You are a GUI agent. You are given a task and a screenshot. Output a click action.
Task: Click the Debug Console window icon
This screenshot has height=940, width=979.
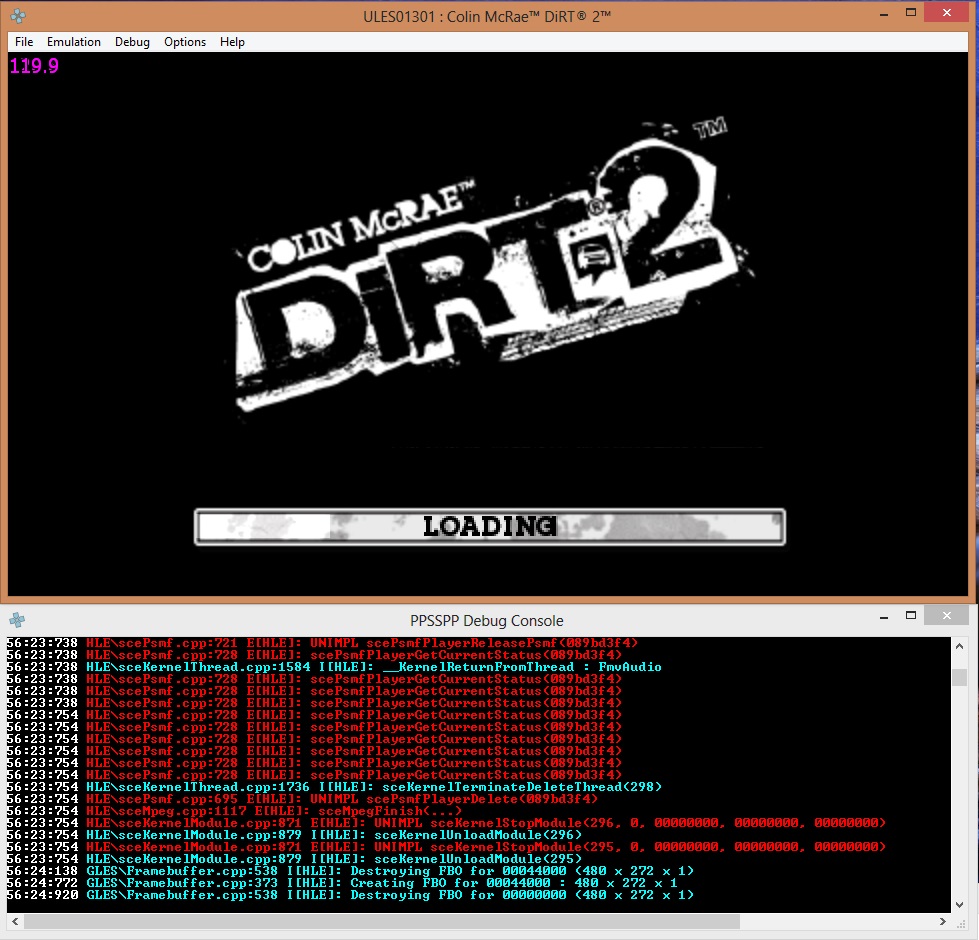click(x=17, y=620)
